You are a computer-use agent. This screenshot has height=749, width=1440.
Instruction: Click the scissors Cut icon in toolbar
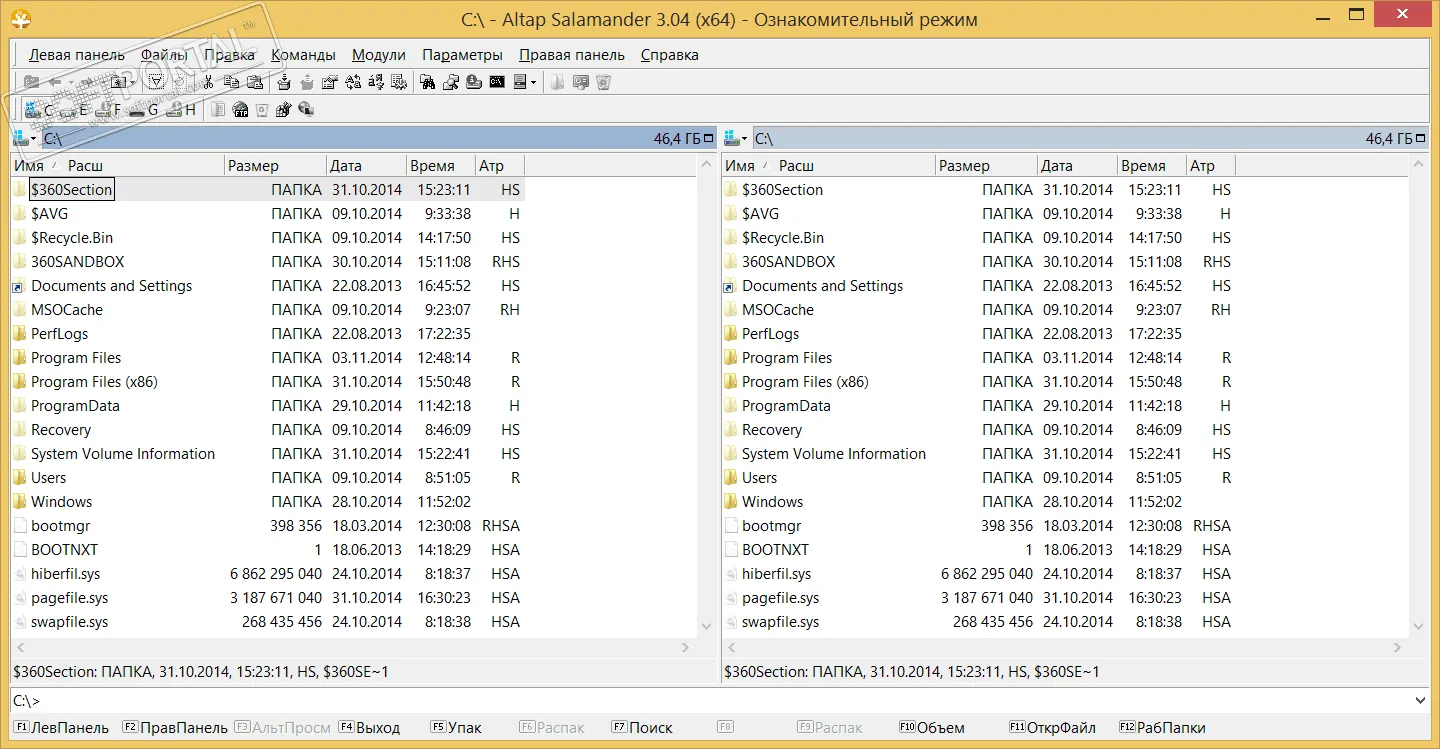(x=208, y=82)
